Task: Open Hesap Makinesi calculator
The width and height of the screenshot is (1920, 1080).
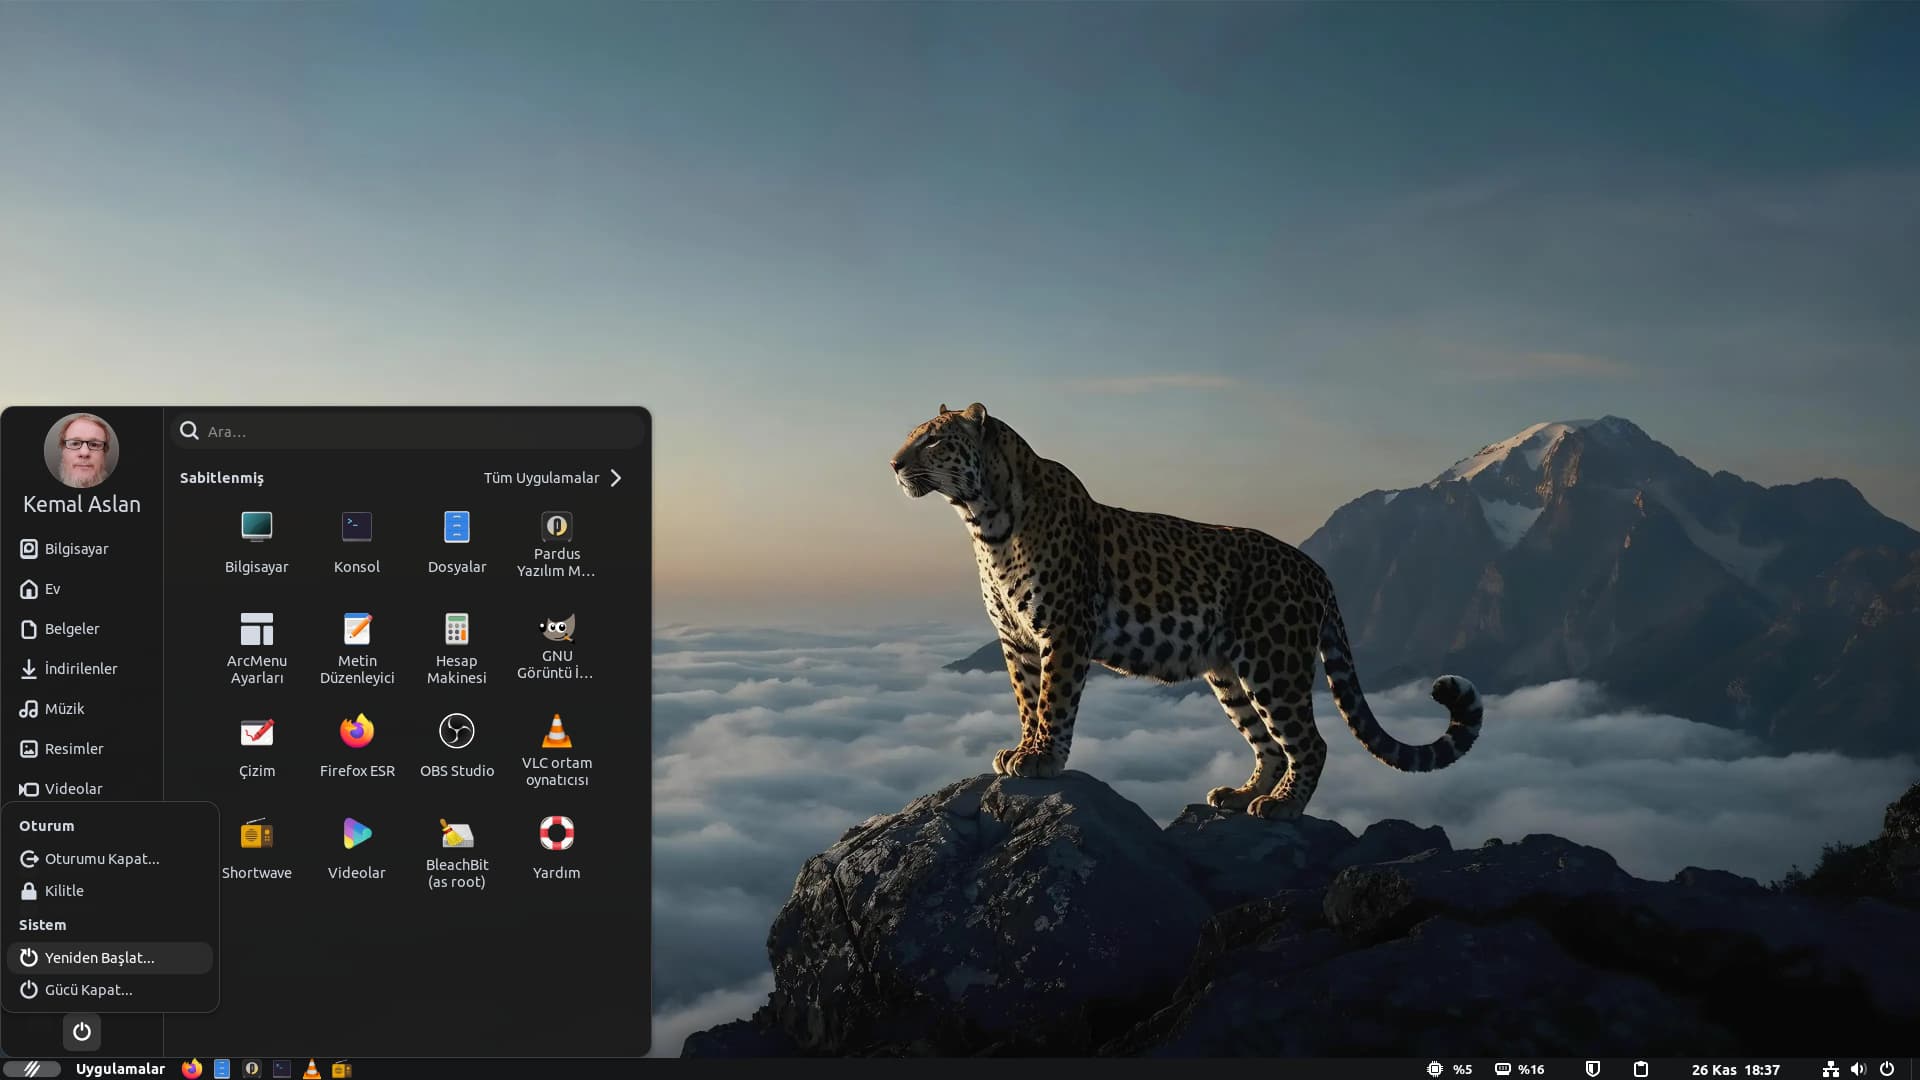Action: click(x=457, y=646)
